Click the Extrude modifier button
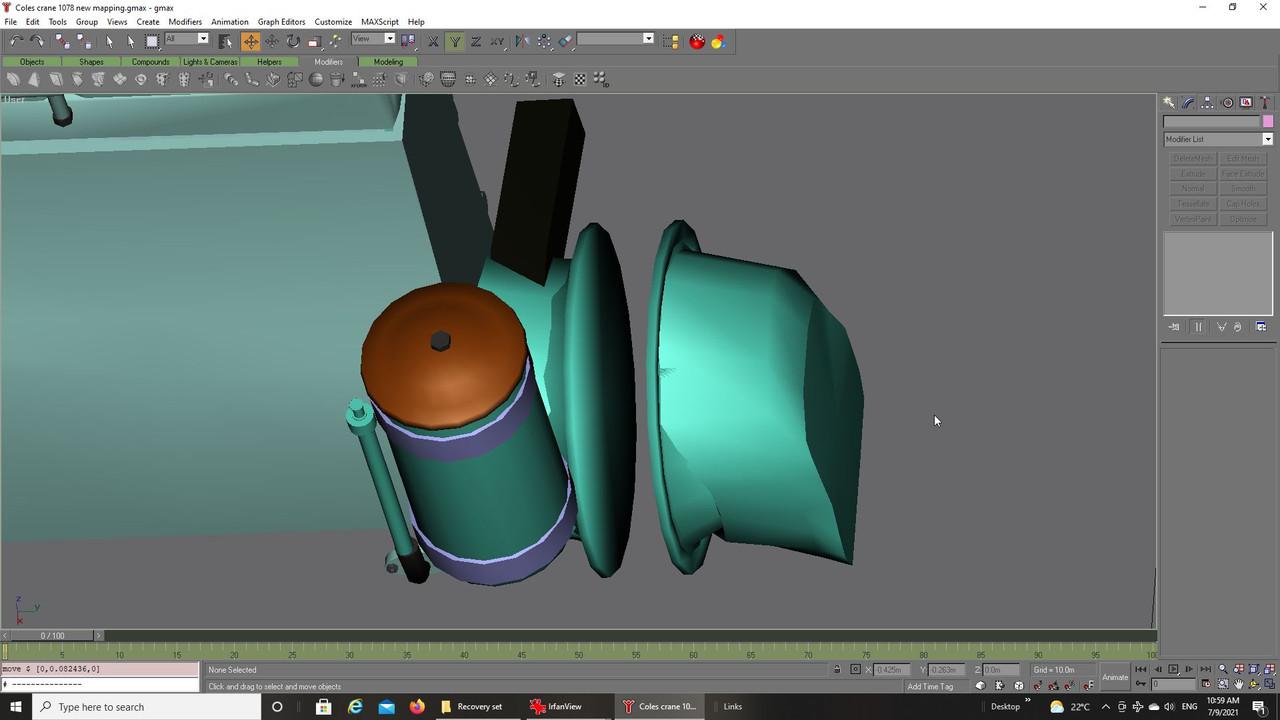 pos(1193,173)
